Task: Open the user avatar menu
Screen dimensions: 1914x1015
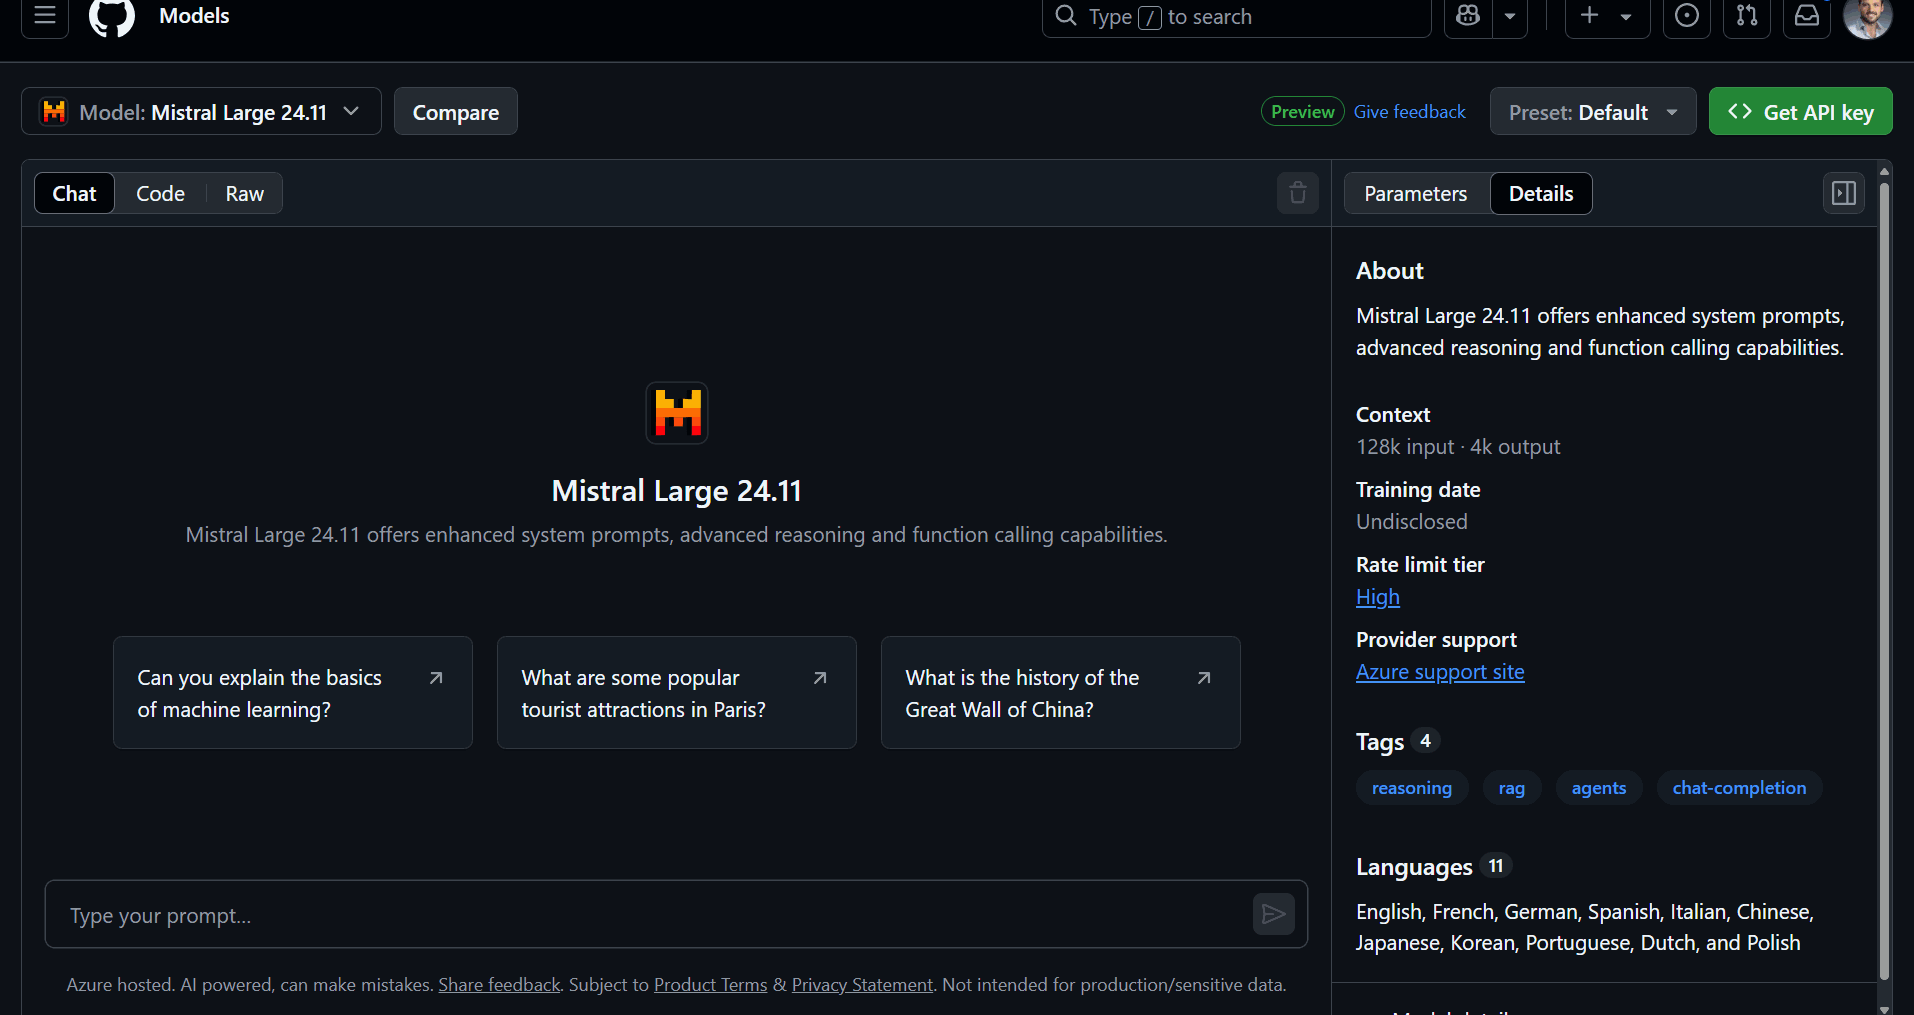Action: (1867, 16)
